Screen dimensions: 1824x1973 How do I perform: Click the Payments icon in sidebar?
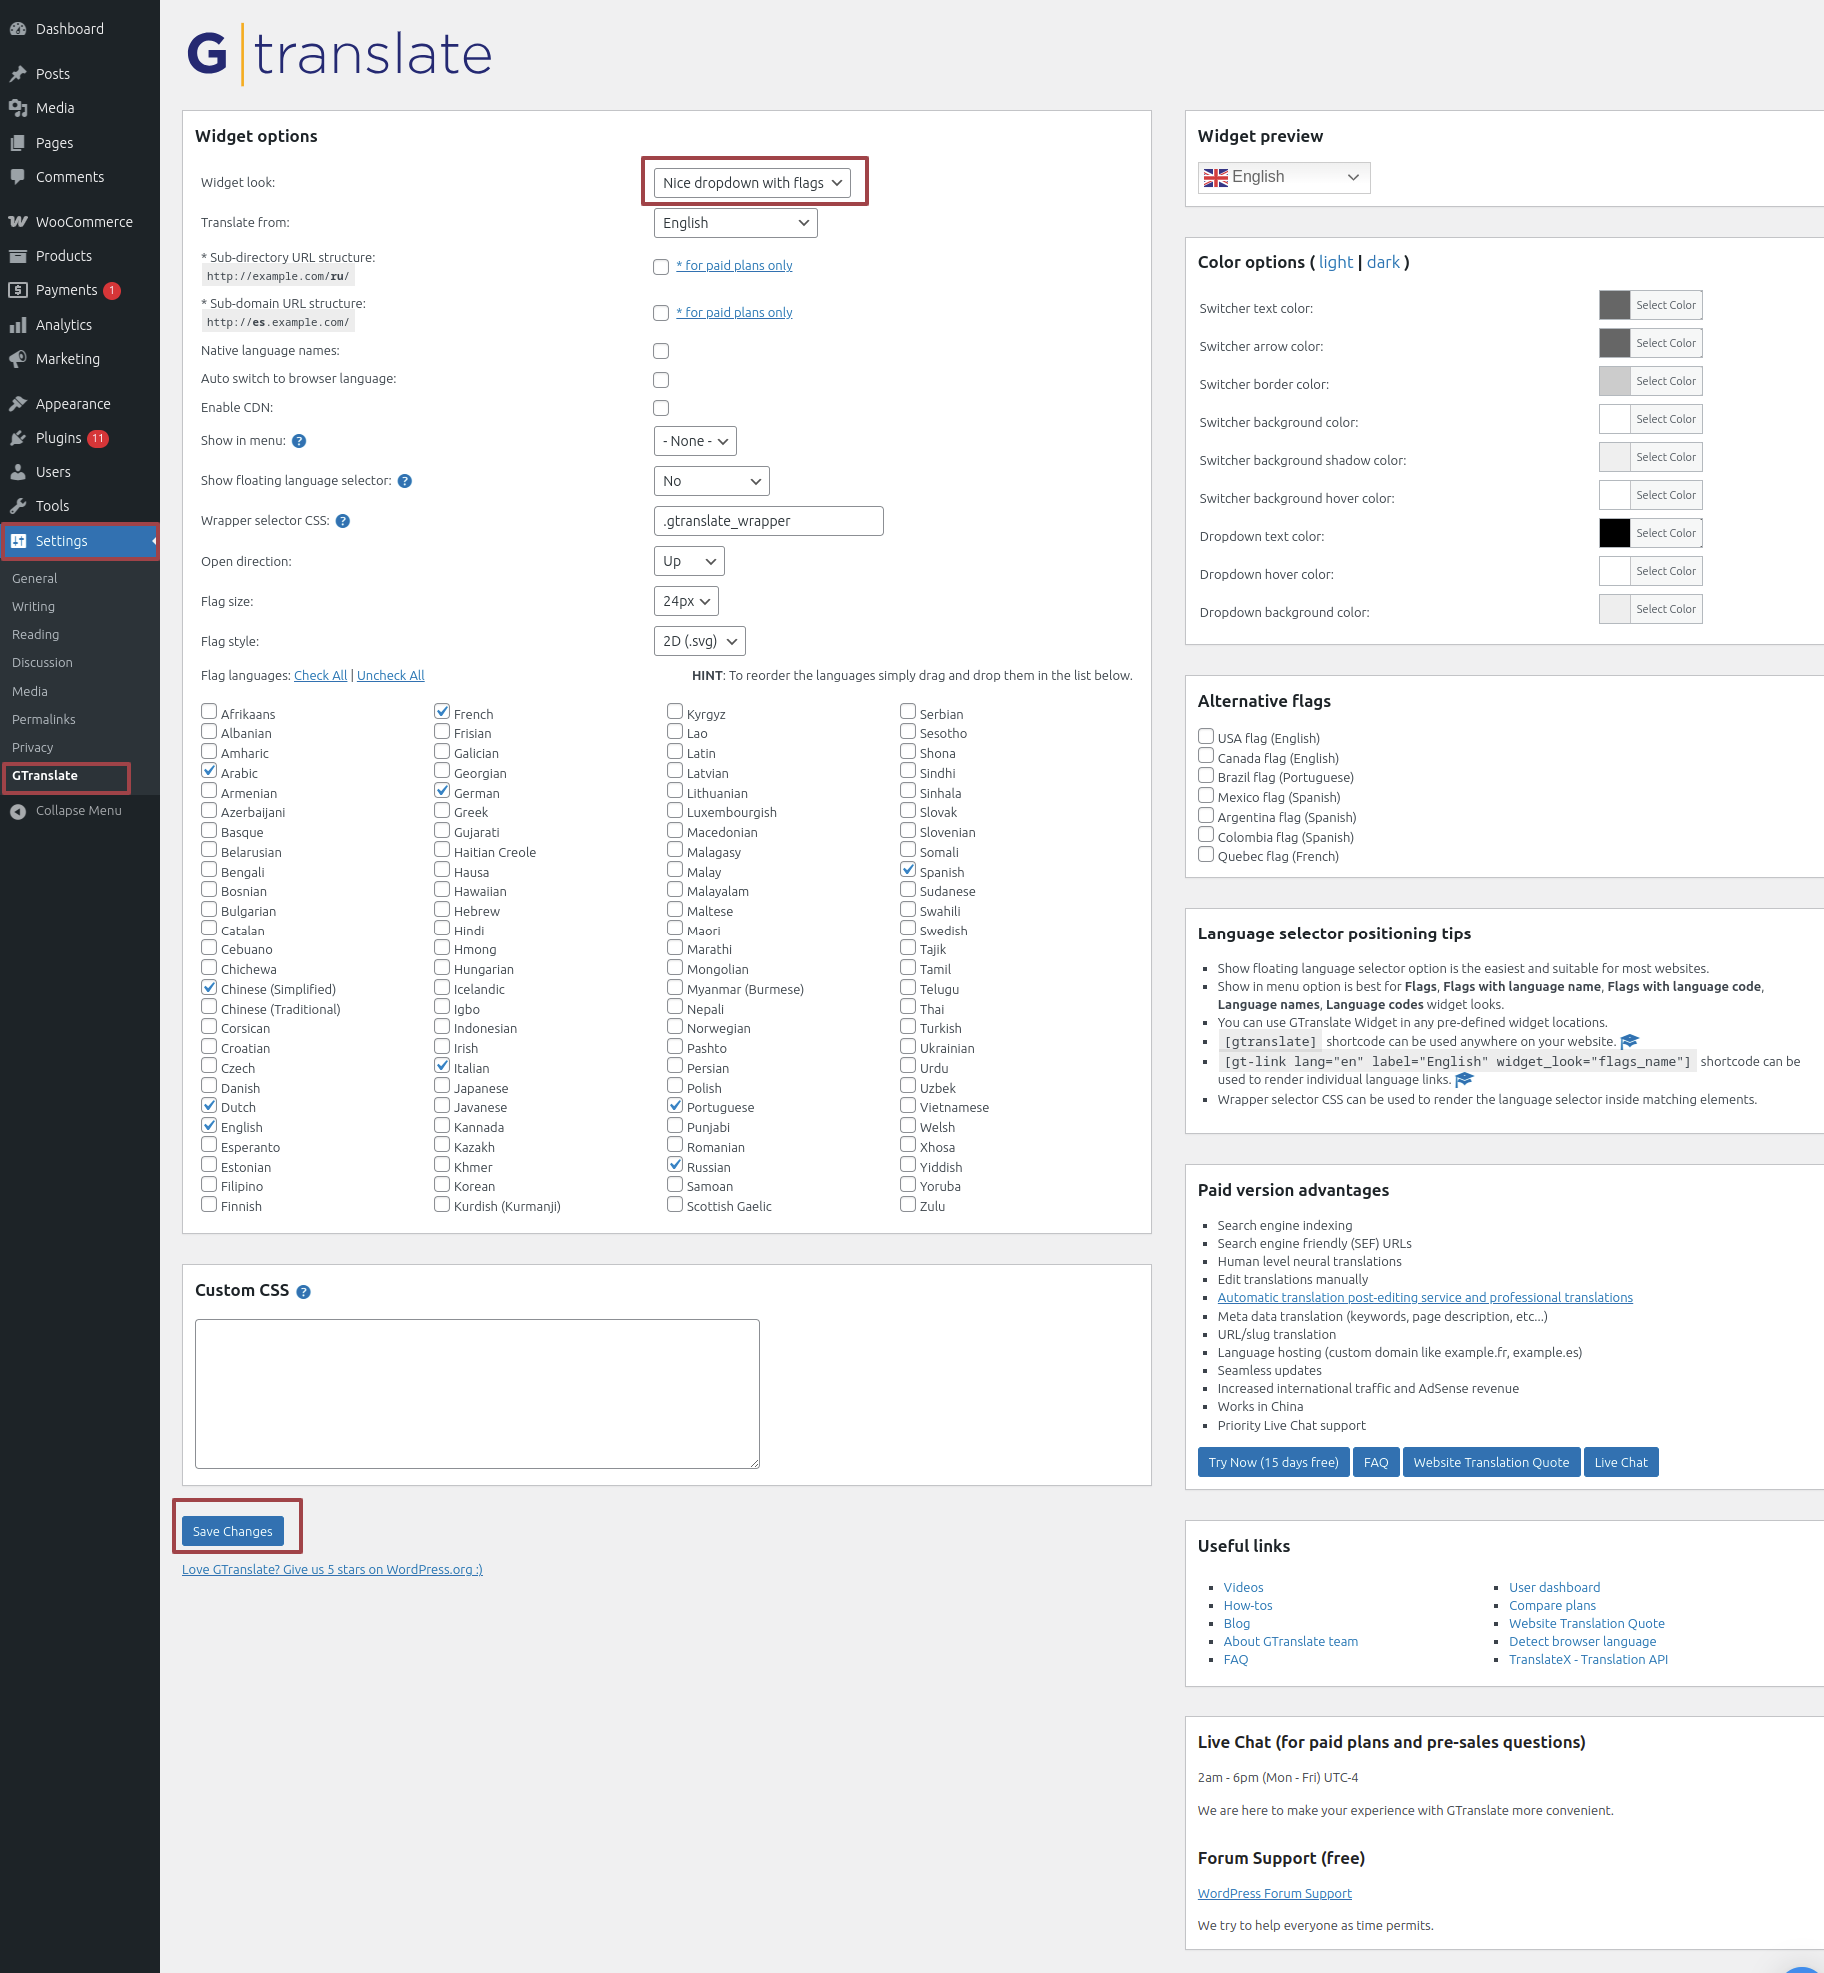pyautogui.click(x=18, y=290)
